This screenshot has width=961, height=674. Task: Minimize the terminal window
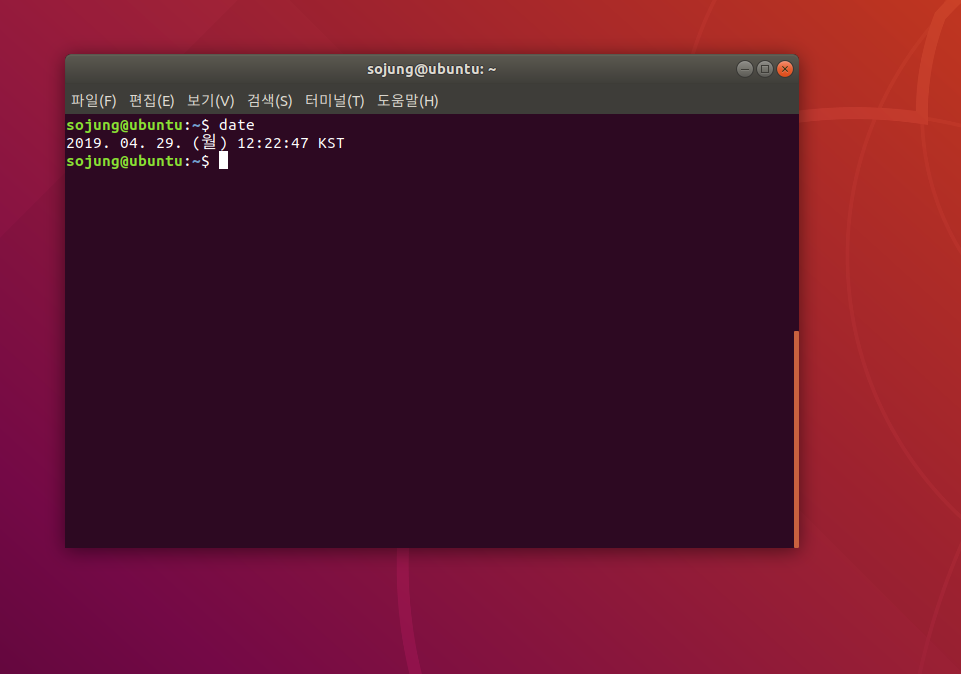tap(745, 69)
